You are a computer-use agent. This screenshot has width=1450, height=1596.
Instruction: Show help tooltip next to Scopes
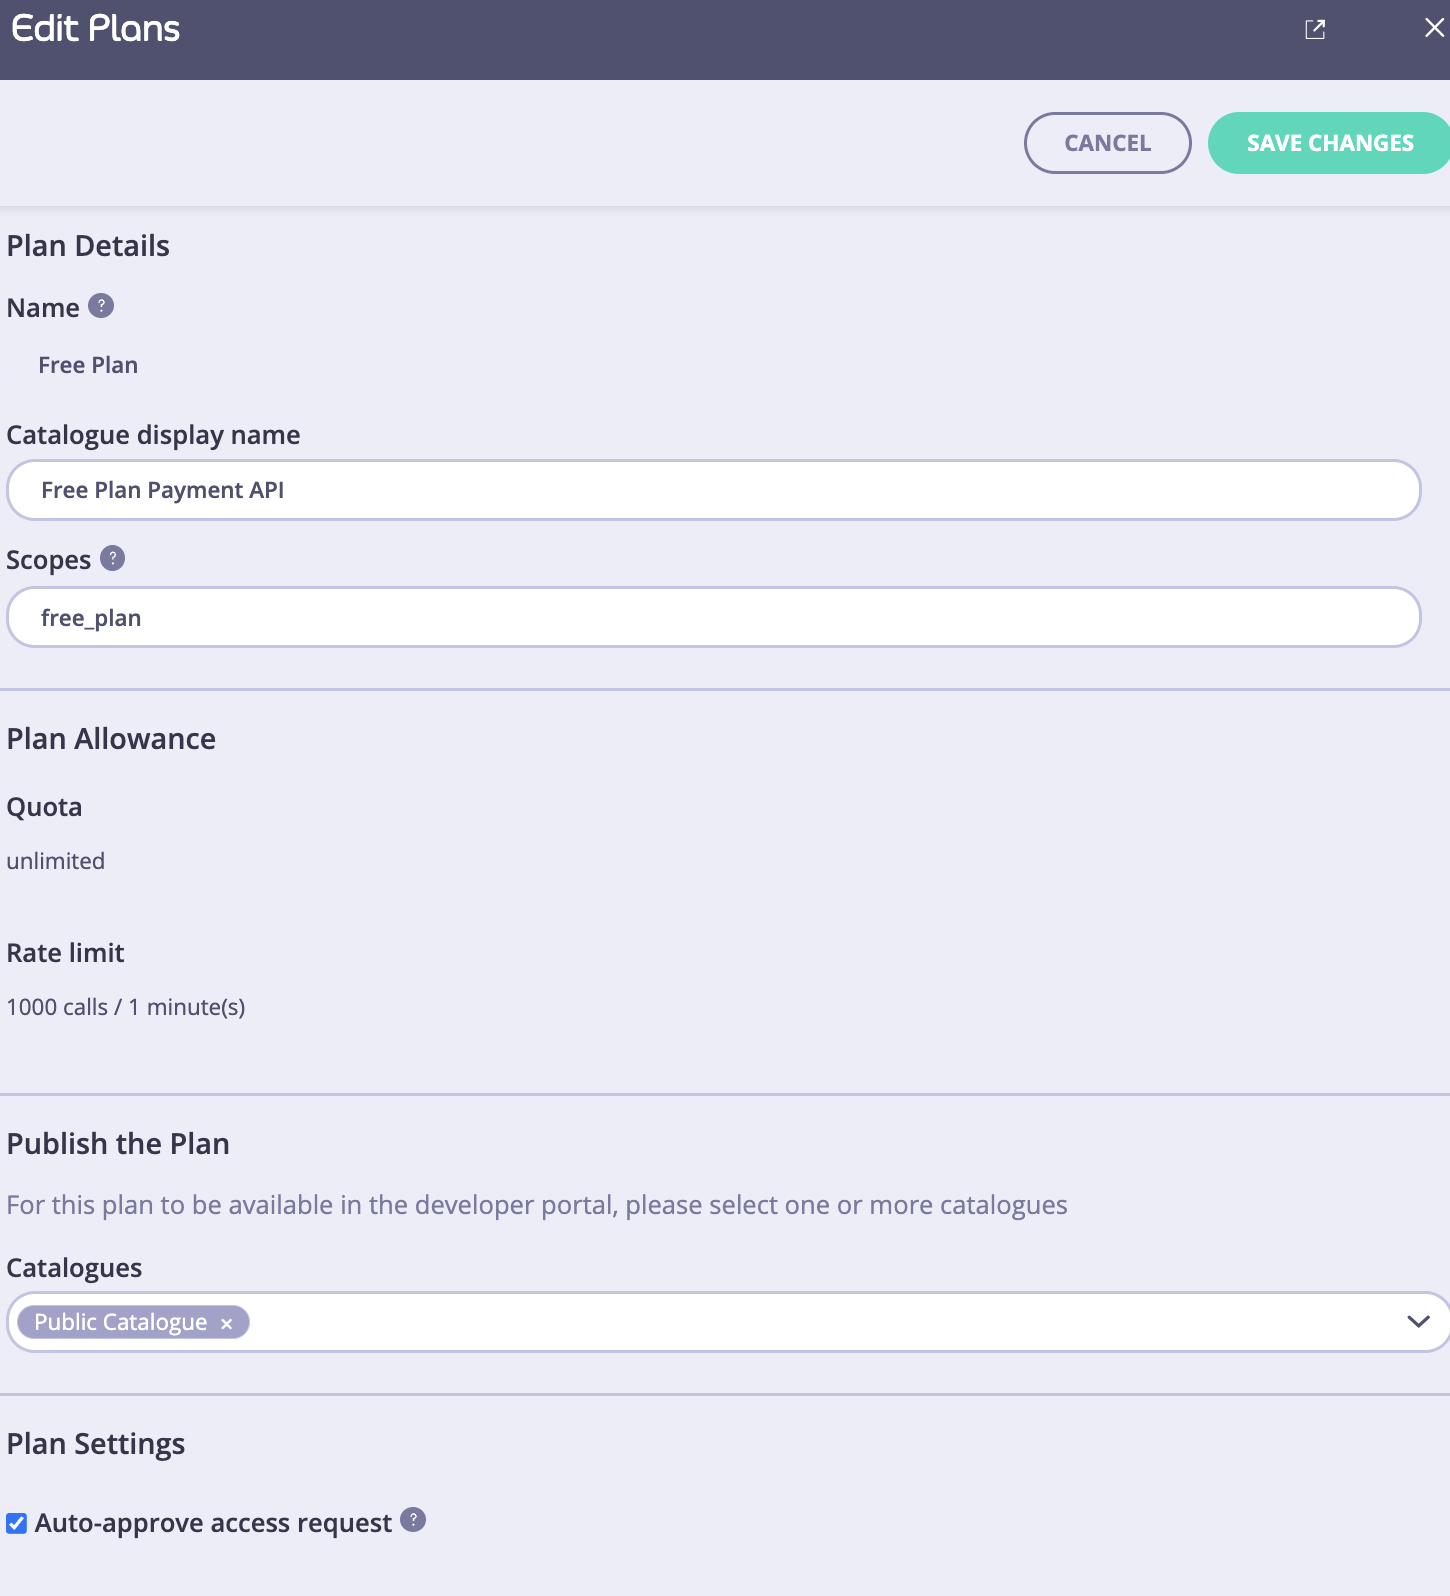point(113,558)
